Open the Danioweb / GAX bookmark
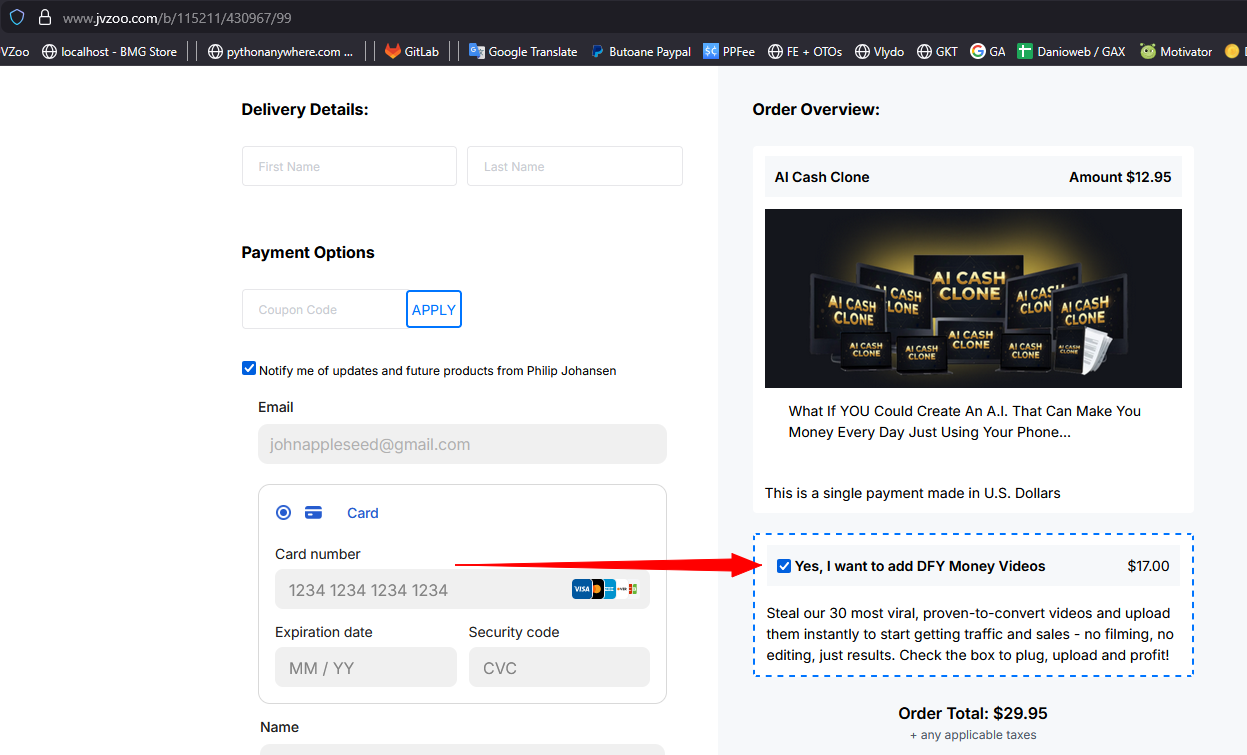 1071,51
